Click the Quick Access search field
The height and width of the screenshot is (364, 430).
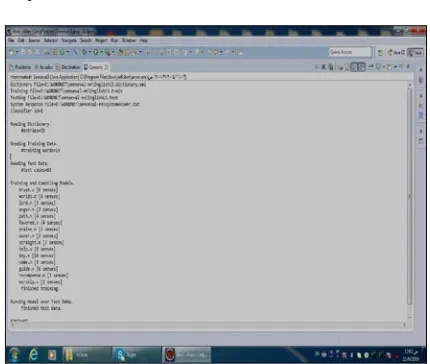(x=350, y=52)
